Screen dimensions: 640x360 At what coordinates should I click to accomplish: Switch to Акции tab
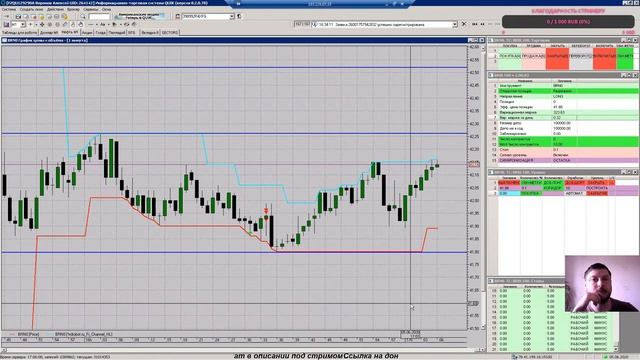point(87,32)
